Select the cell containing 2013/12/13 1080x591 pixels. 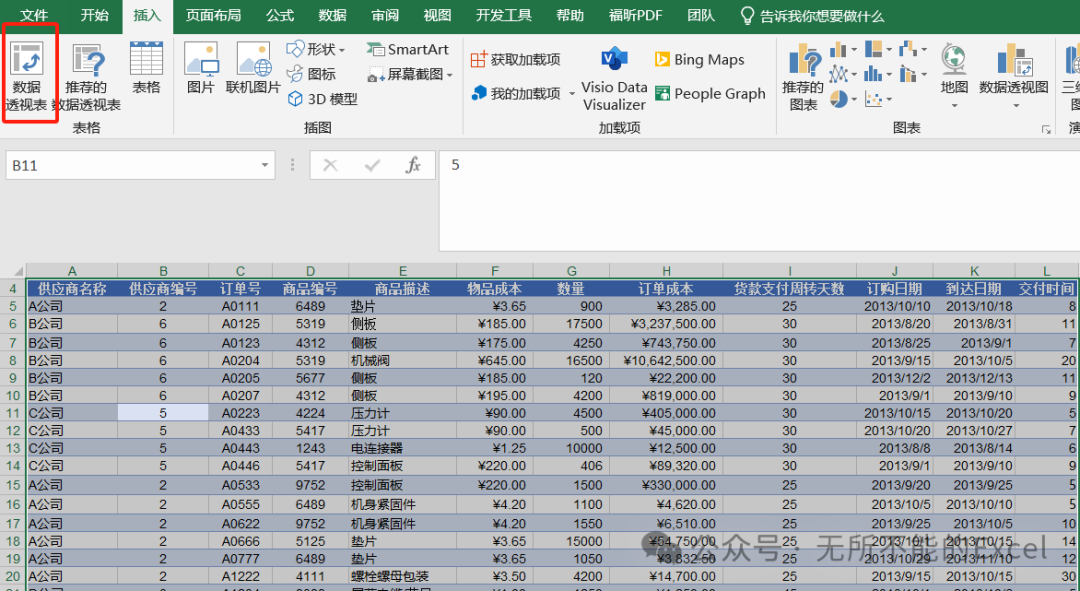click(x=974, y=378)
